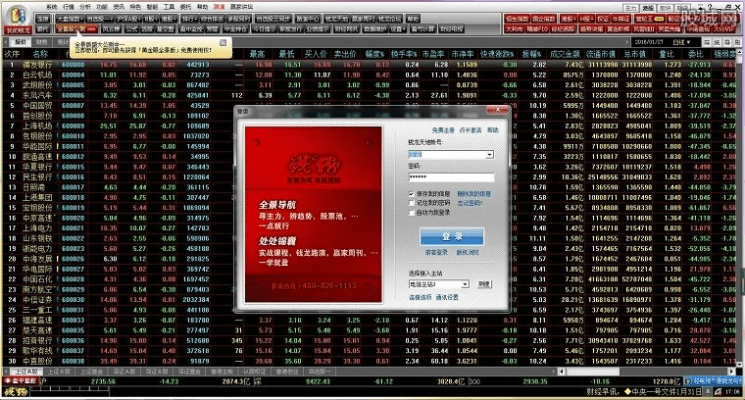Click the 帮助 link in login dialog
The image size is (745, 400).
click(493, 130)
